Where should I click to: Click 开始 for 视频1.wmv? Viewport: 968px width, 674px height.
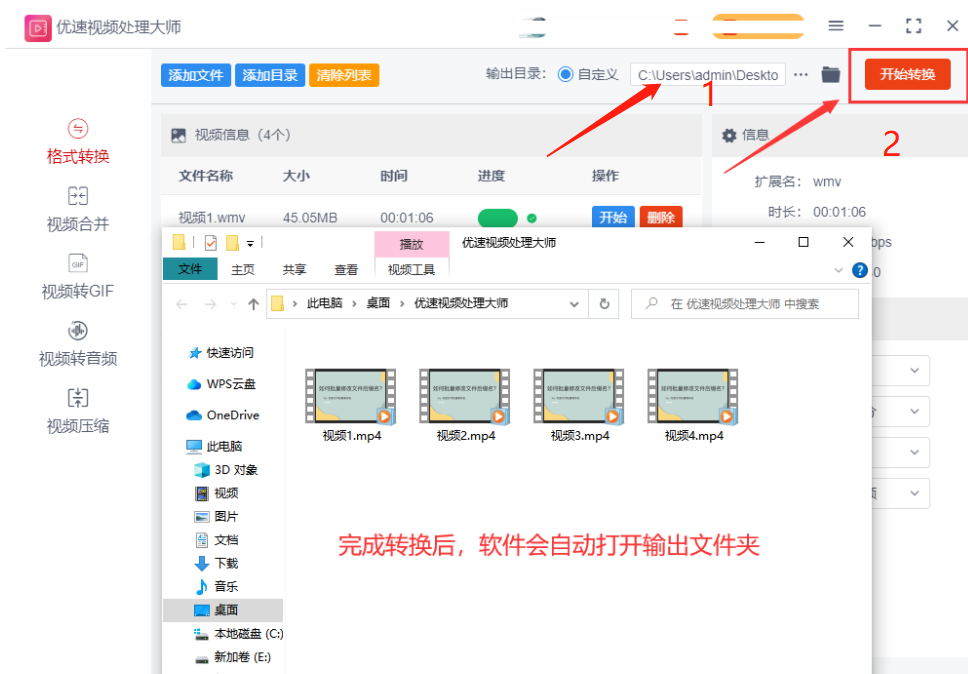(x=613, y=217)
